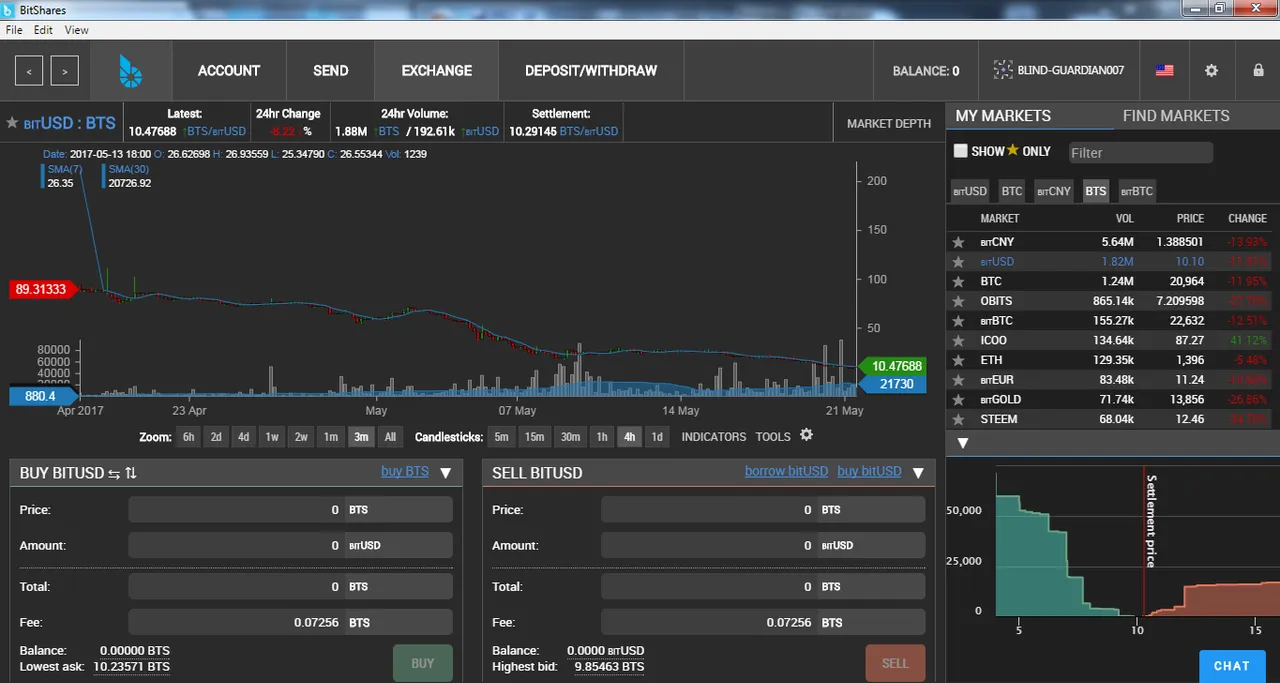Click the Lowest ask 10.23571 BTS value
Image resolution: width=1280 pixels, height=683 pixels.
coord(132,667)
